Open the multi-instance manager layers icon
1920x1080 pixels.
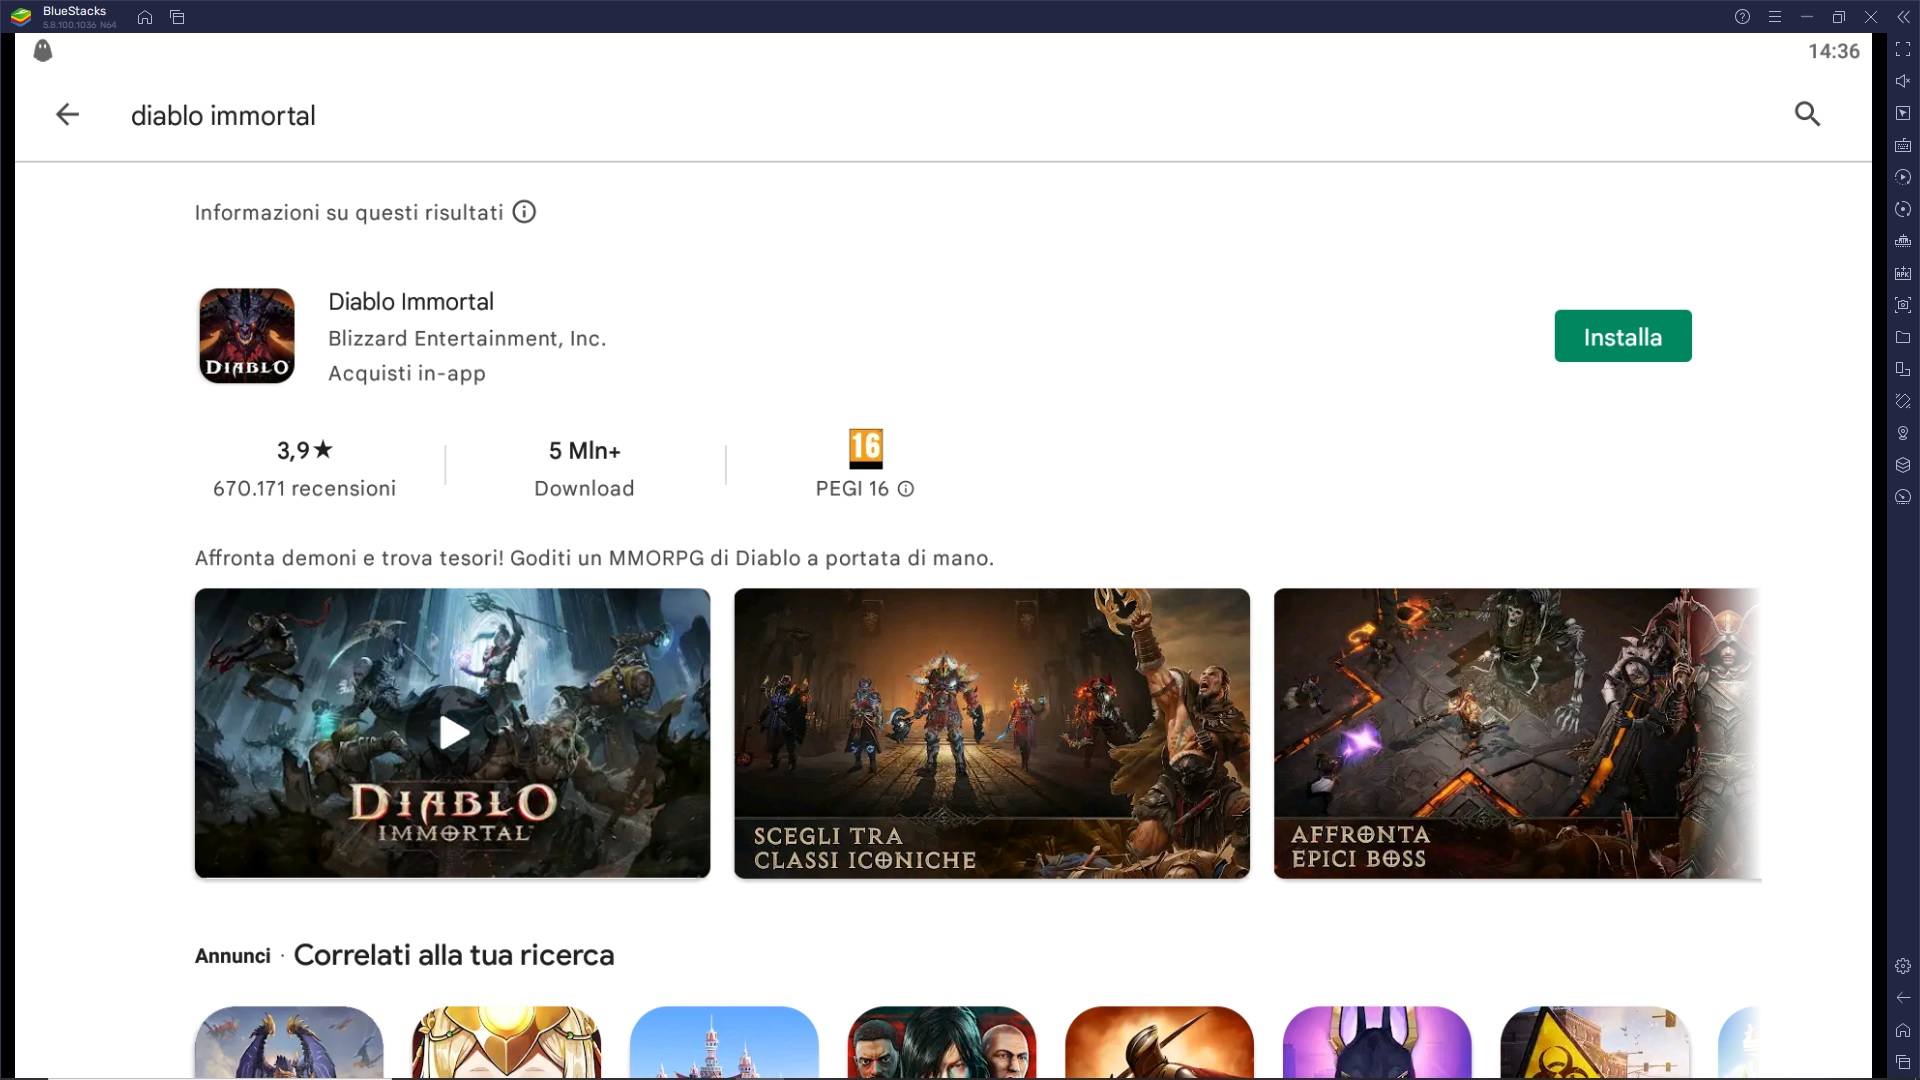tap(1903, 465)
